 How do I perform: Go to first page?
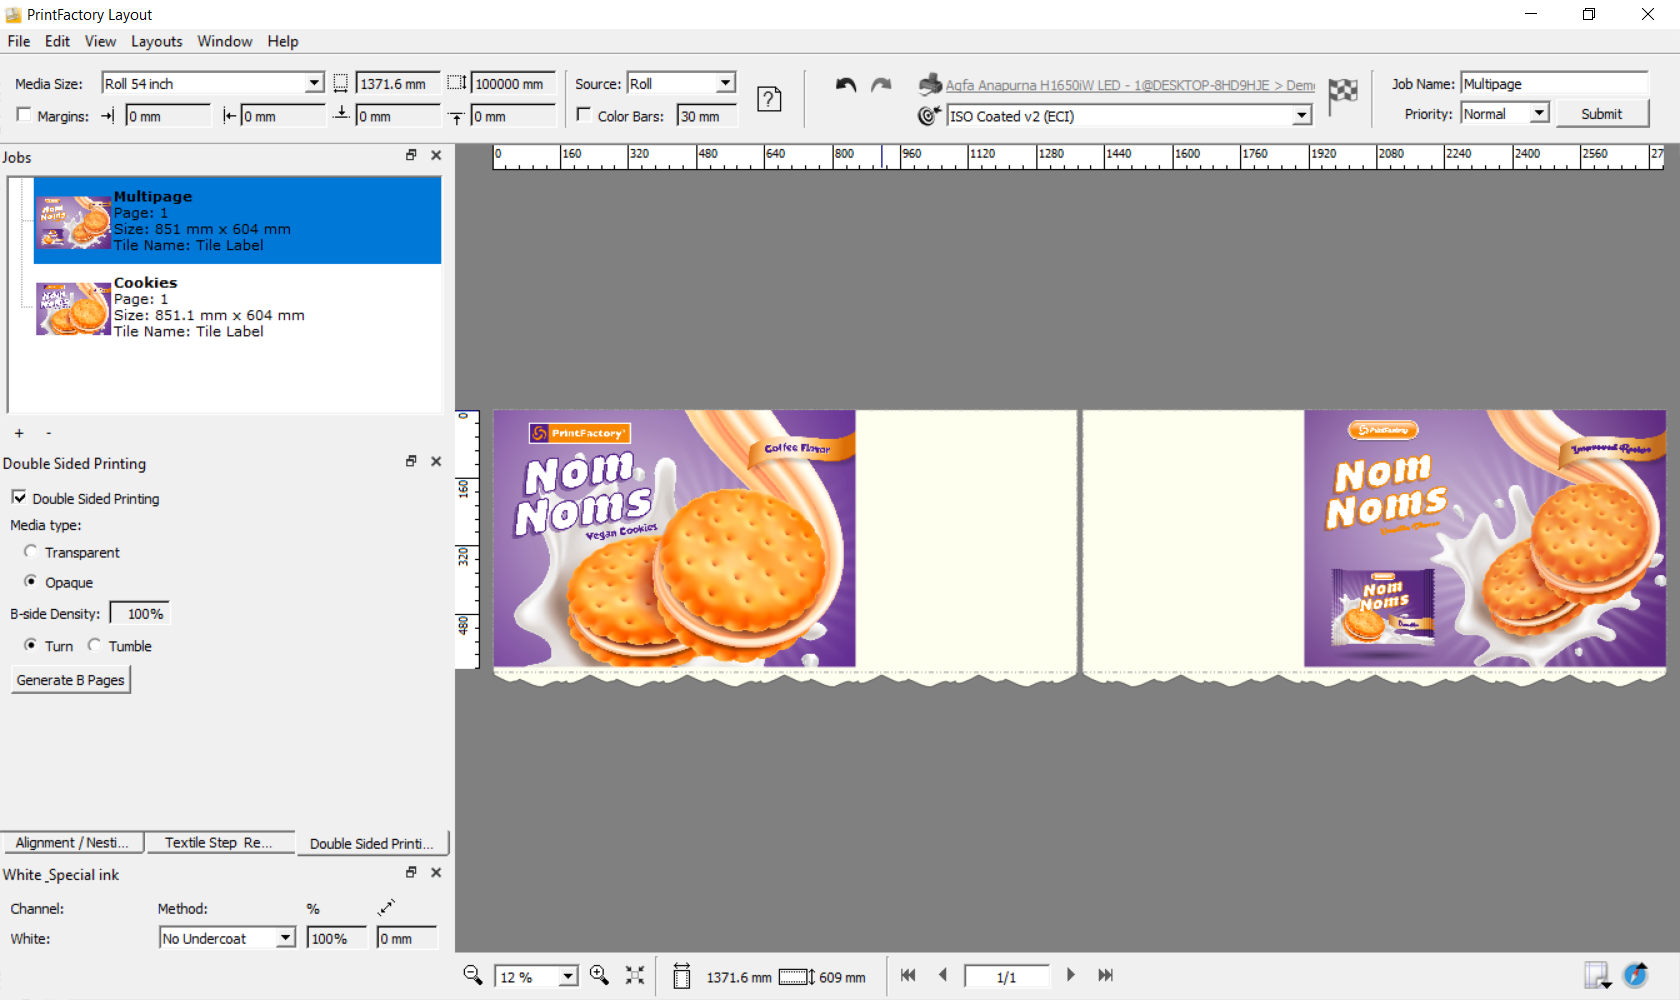(908, 975)
